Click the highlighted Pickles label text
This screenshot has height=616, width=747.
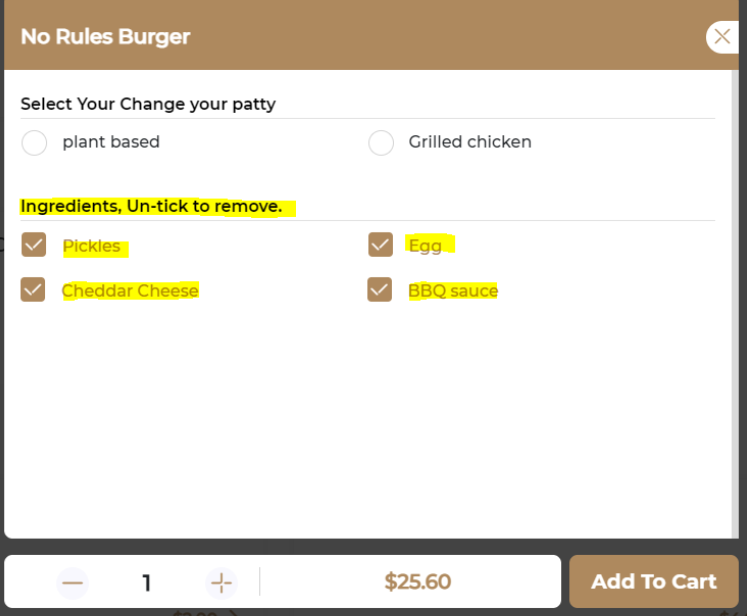click(x=92, y=246)
